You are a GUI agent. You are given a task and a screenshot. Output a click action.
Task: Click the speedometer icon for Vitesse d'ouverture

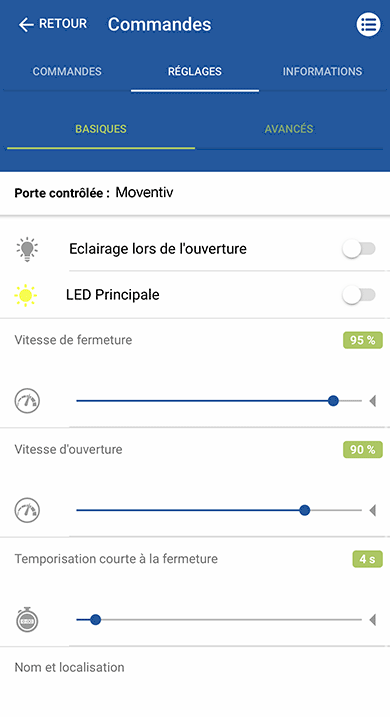click(27, 510)
